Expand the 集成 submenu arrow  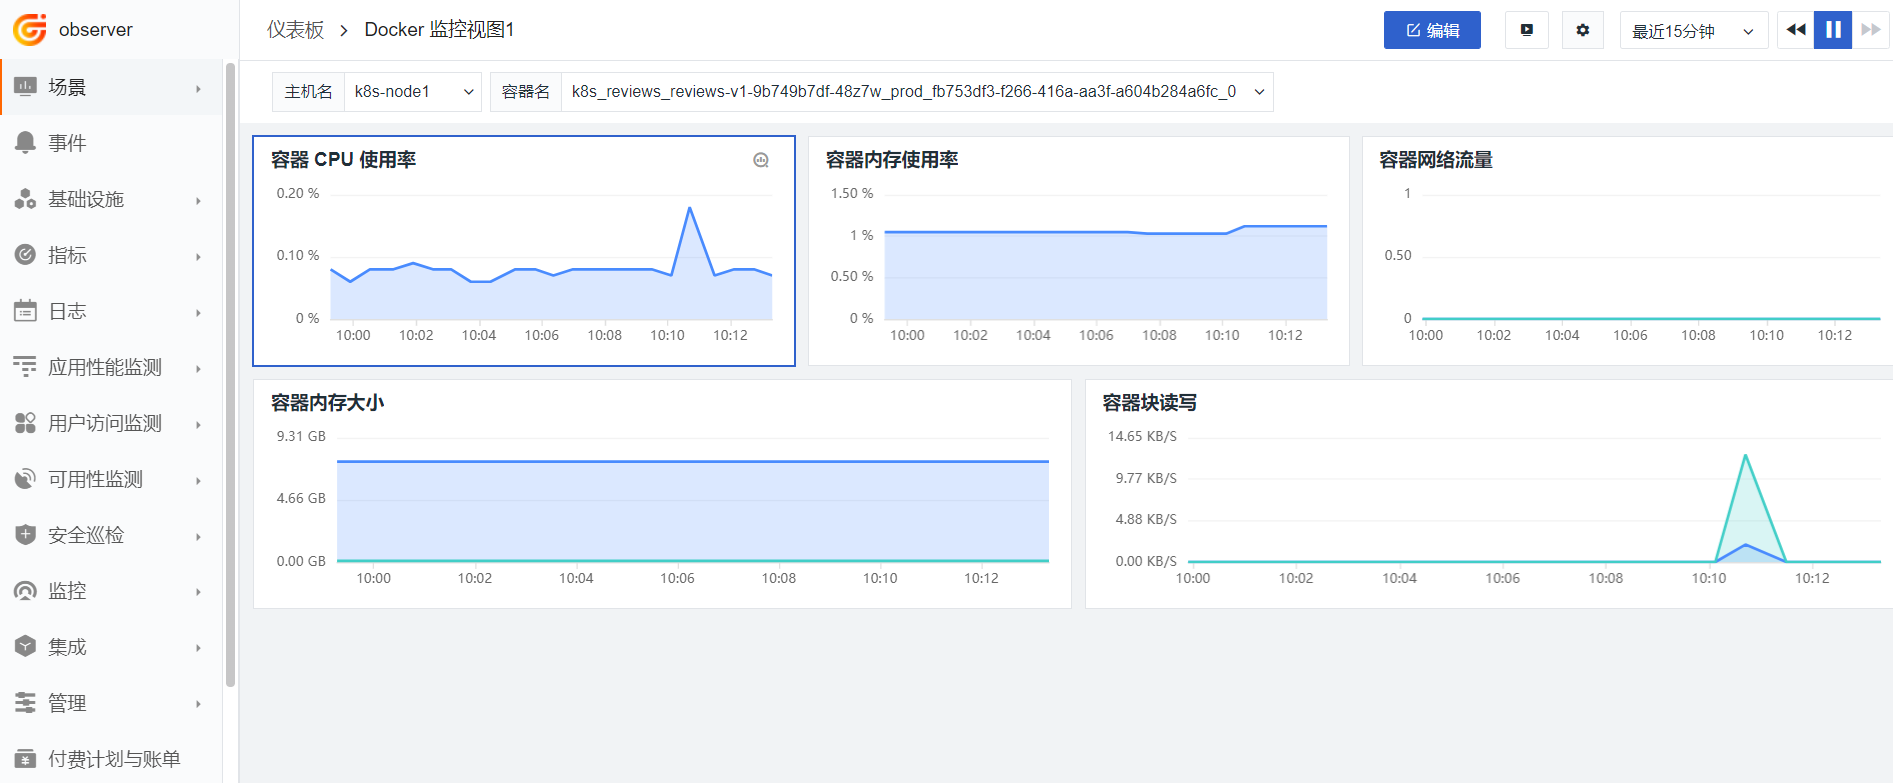[198, 648]
